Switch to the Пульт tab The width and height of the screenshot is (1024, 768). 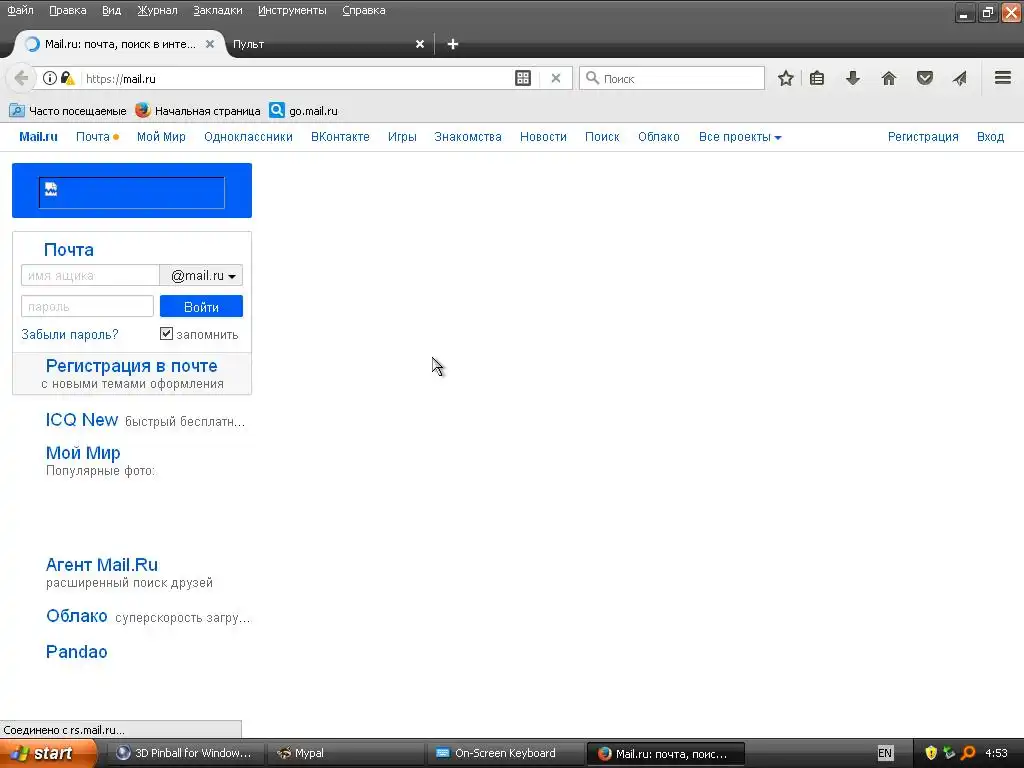click(327, 44)
